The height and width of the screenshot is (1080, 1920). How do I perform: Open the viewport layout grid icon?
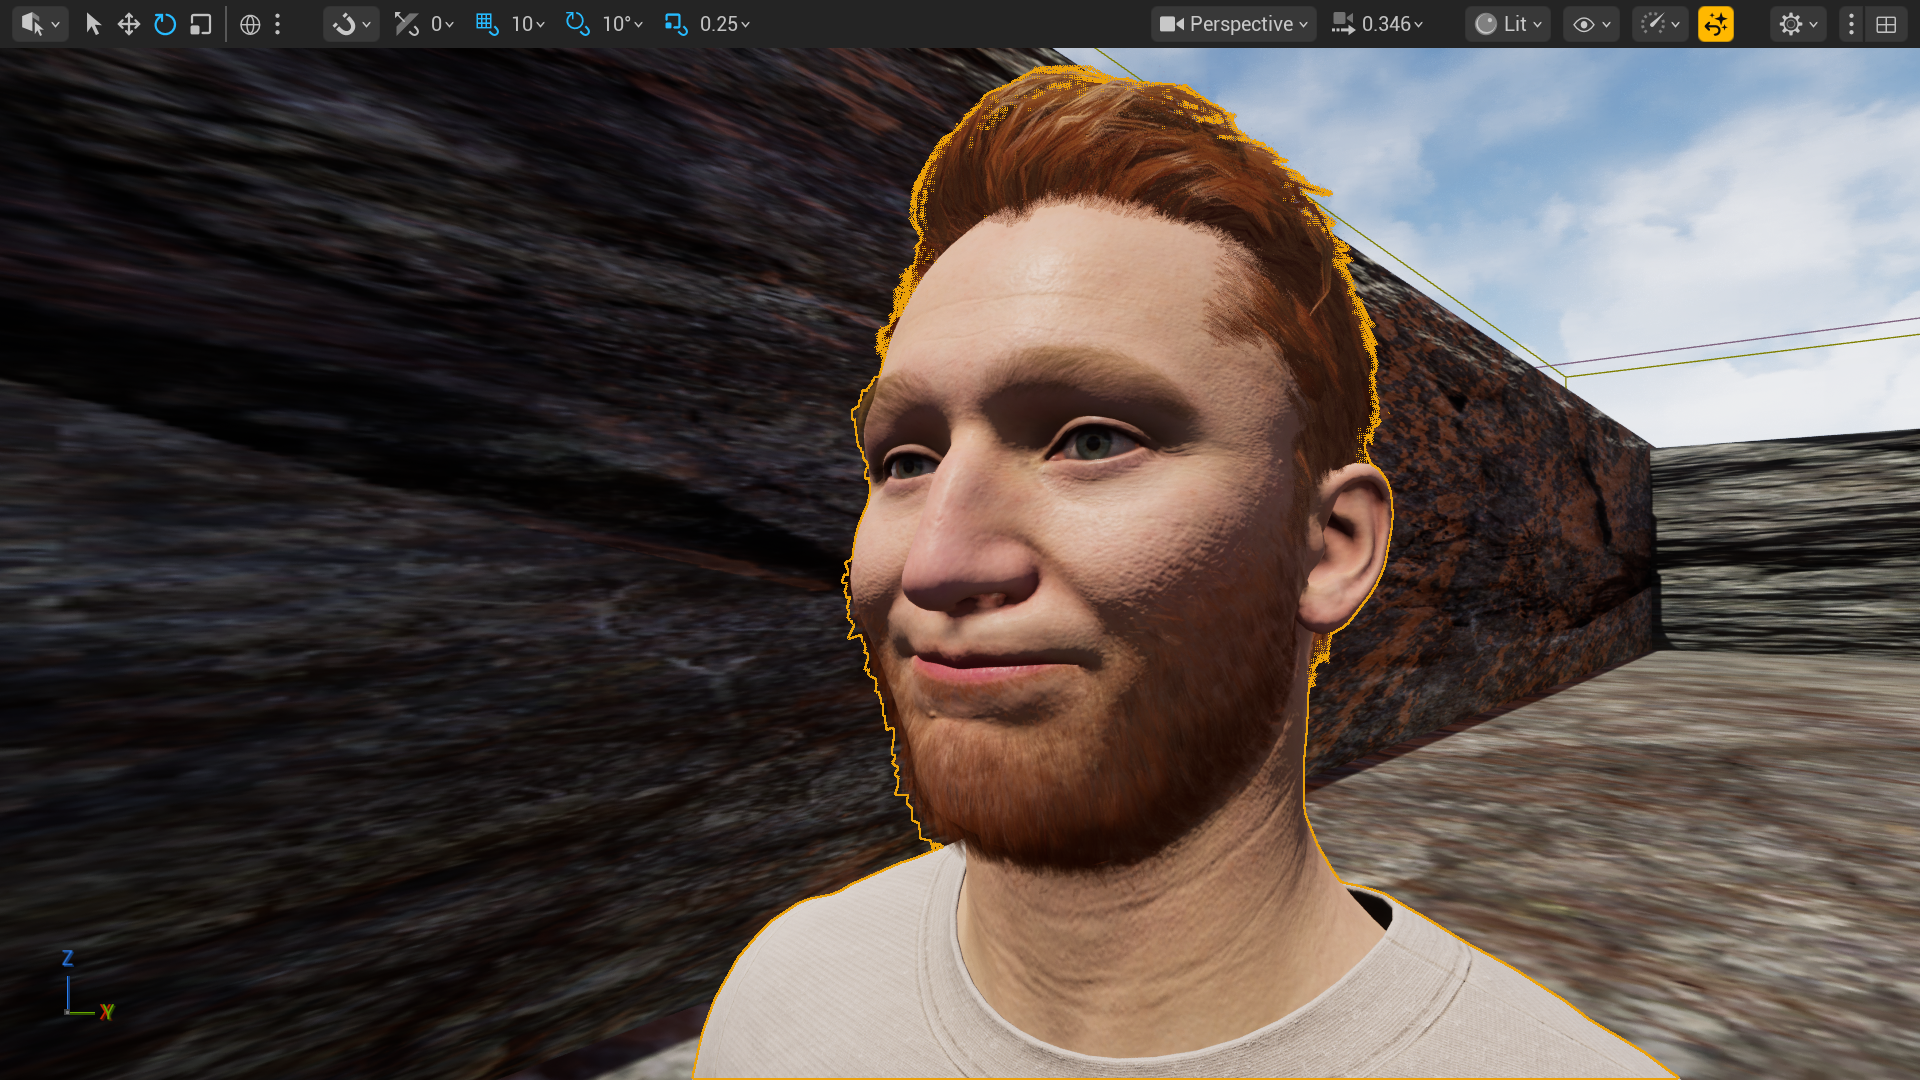pyautogui.click(x=1886, y=24)
